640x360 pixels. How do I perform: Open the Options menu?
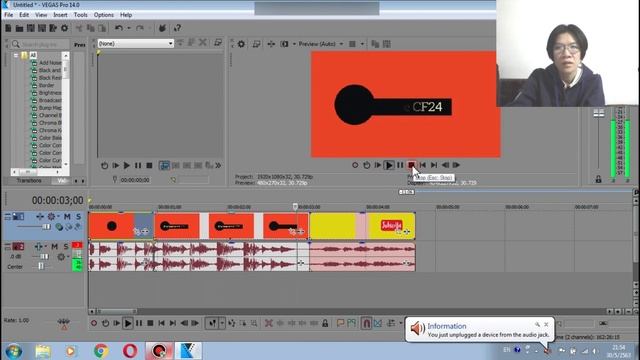(x=104, y=15)
